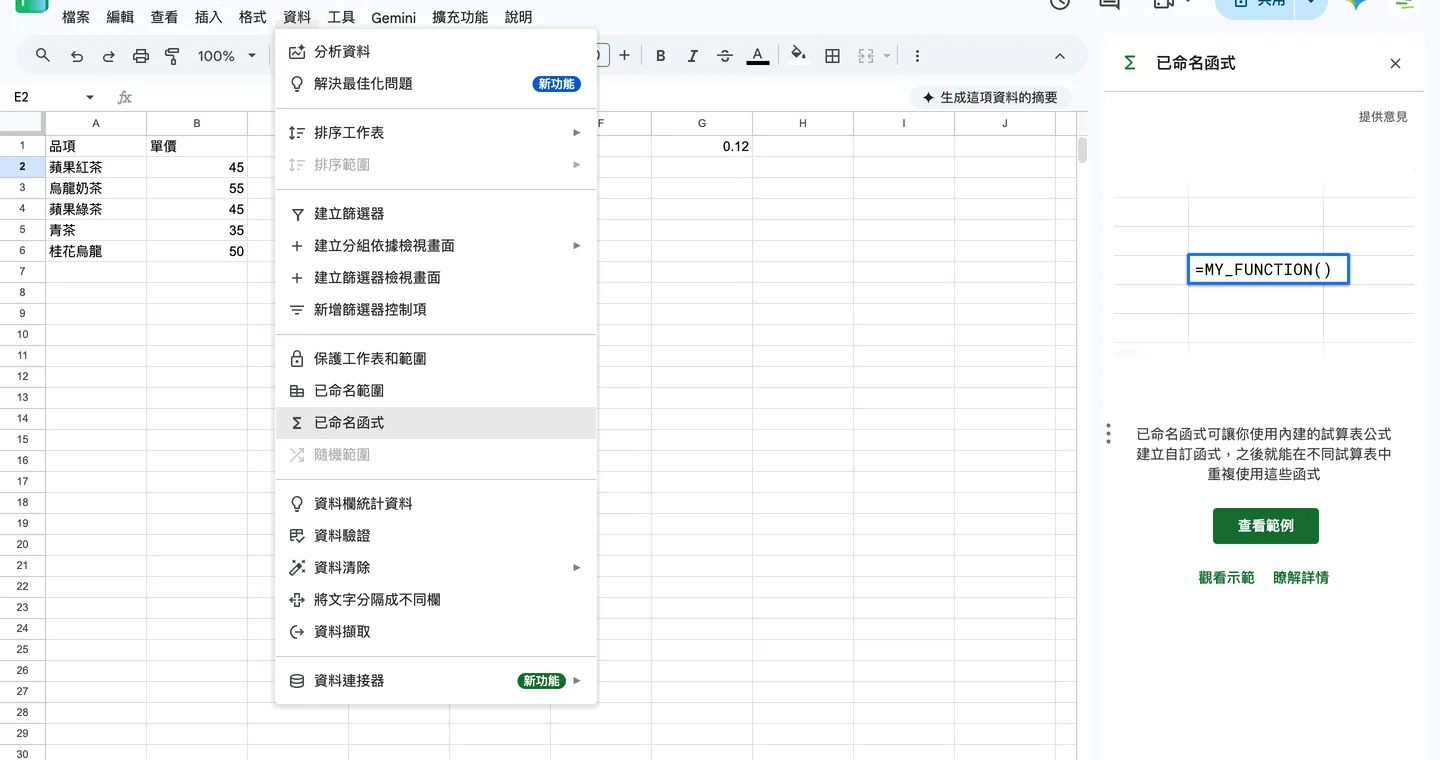
Task: Select 將文字分隔成不同欄 menu entry
Action: pos(436,599)
